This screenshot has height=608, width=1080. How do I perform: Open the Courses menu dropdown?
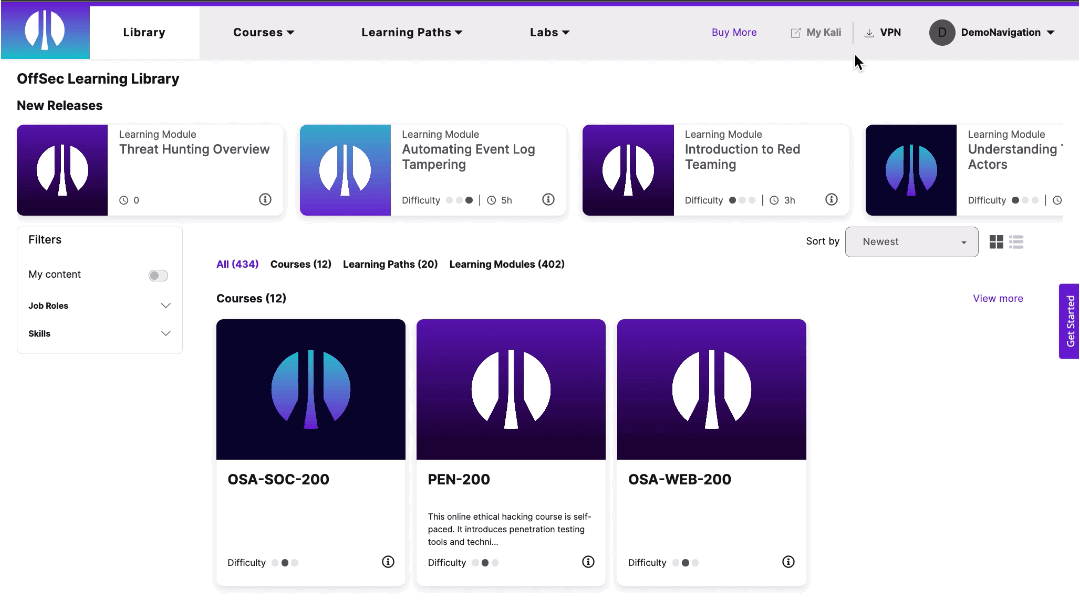pos(263,32)
